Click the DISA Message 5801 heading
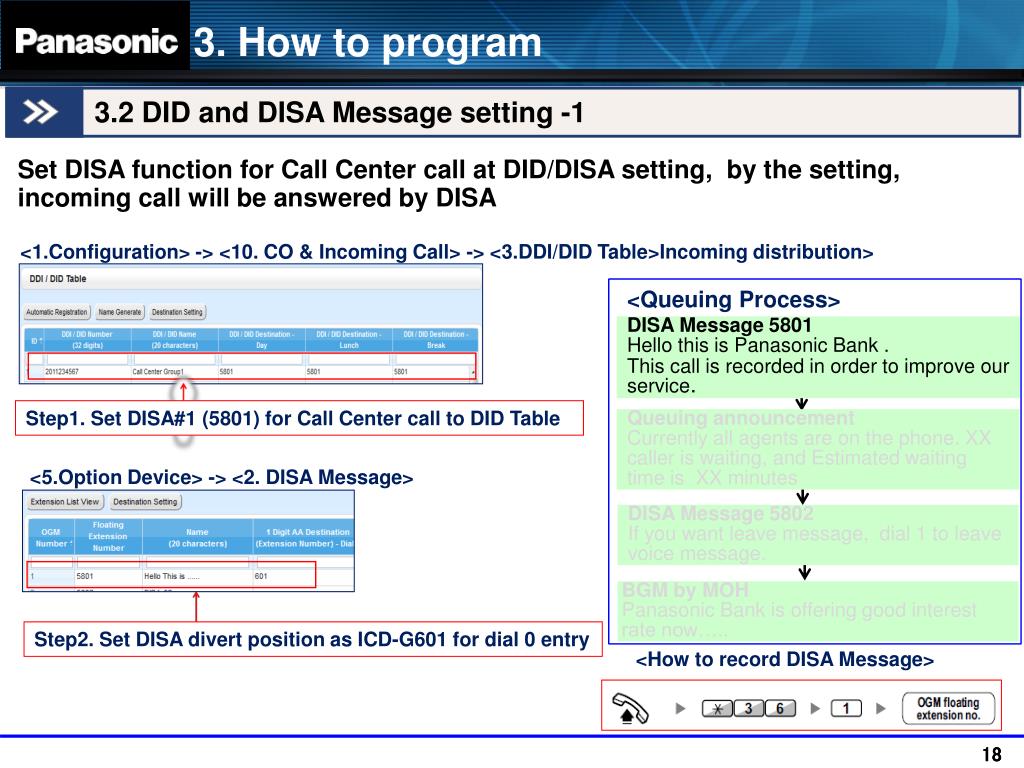 719,325
